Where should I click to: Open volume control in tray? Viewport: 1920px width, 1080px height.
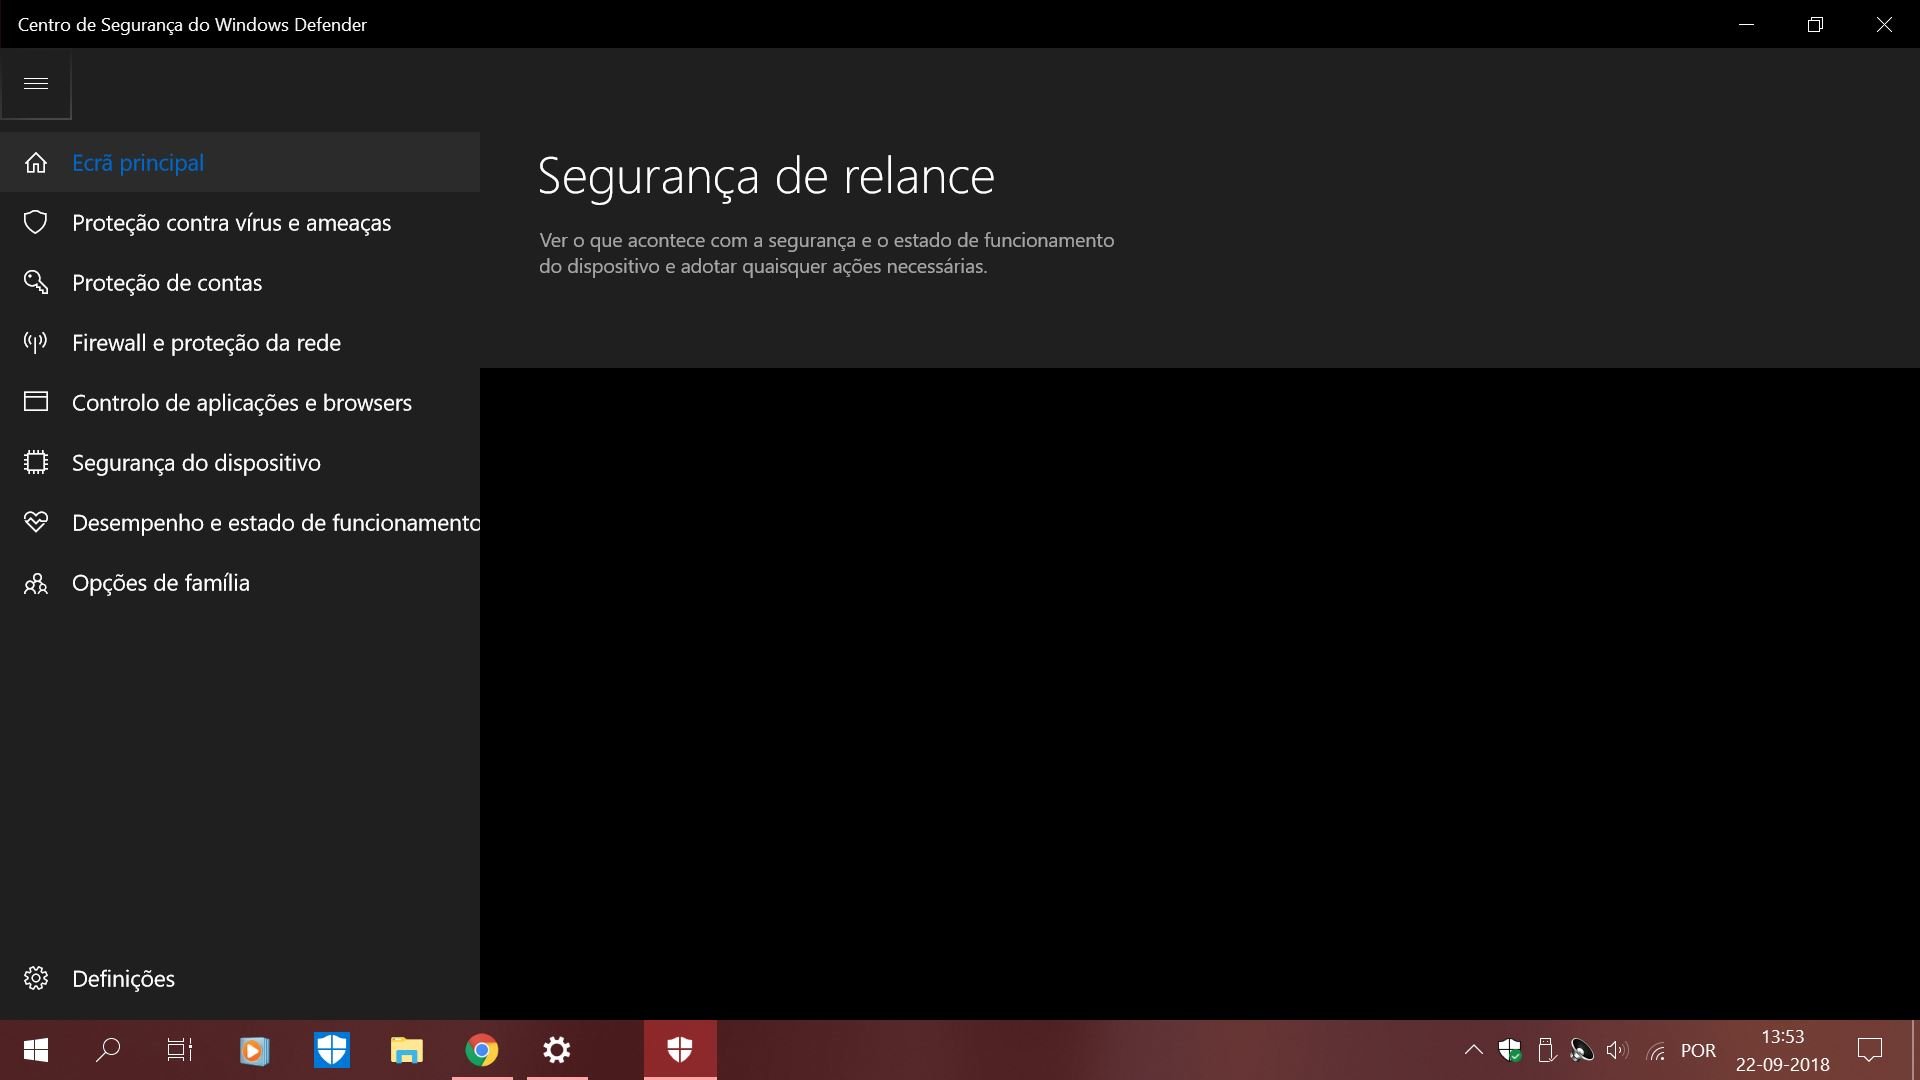[x=1617, y=1050]
